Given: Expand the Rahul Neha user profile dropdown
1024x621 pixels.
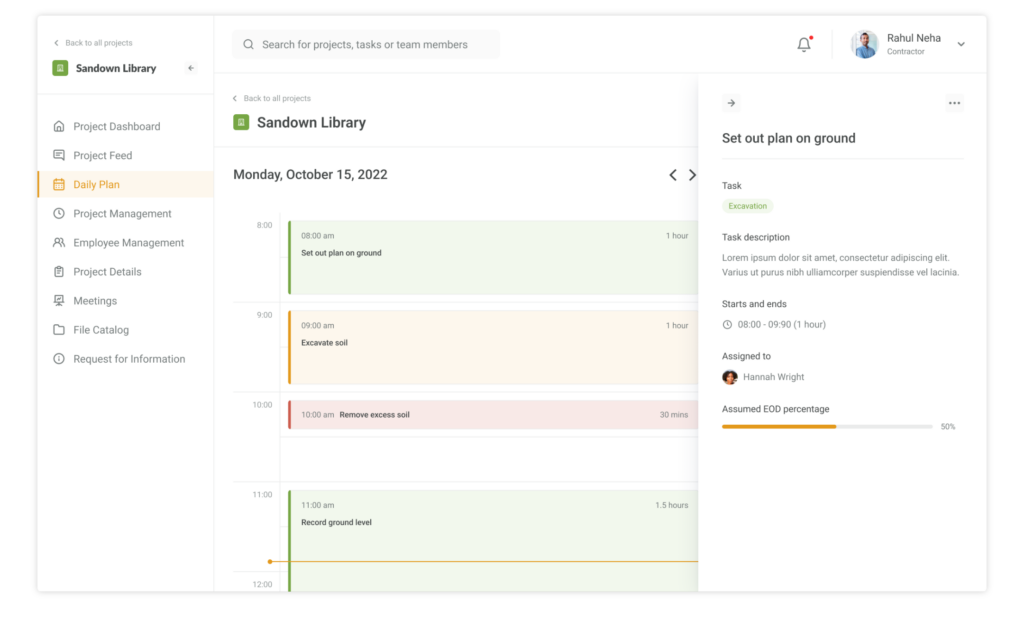Looking at the screenshot, I should point(960,44).
